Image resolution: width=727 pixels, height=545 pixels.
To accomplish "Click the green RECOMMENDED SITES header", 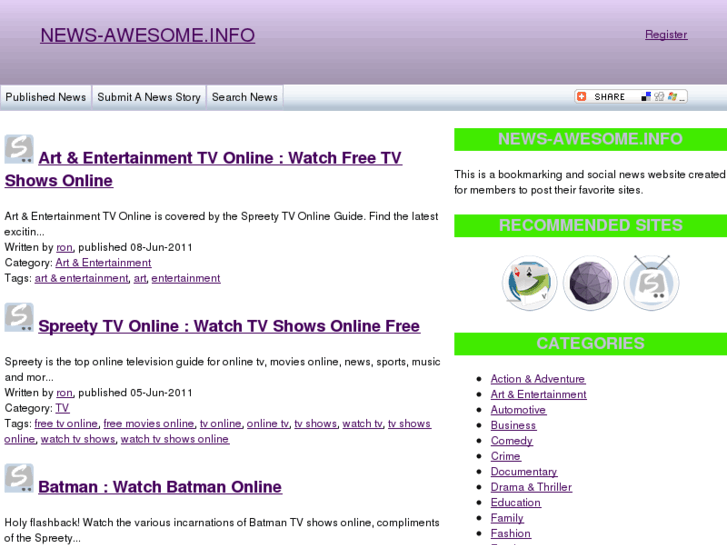I will tap(590, 225).
